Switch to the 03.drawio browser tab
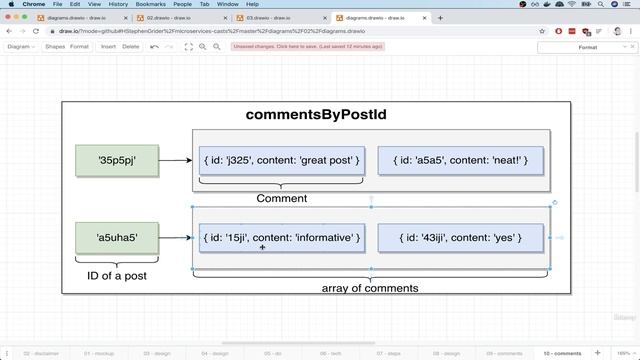Image resolution: width=640 pixels, height=360 pixels. [x=269, y=18]
